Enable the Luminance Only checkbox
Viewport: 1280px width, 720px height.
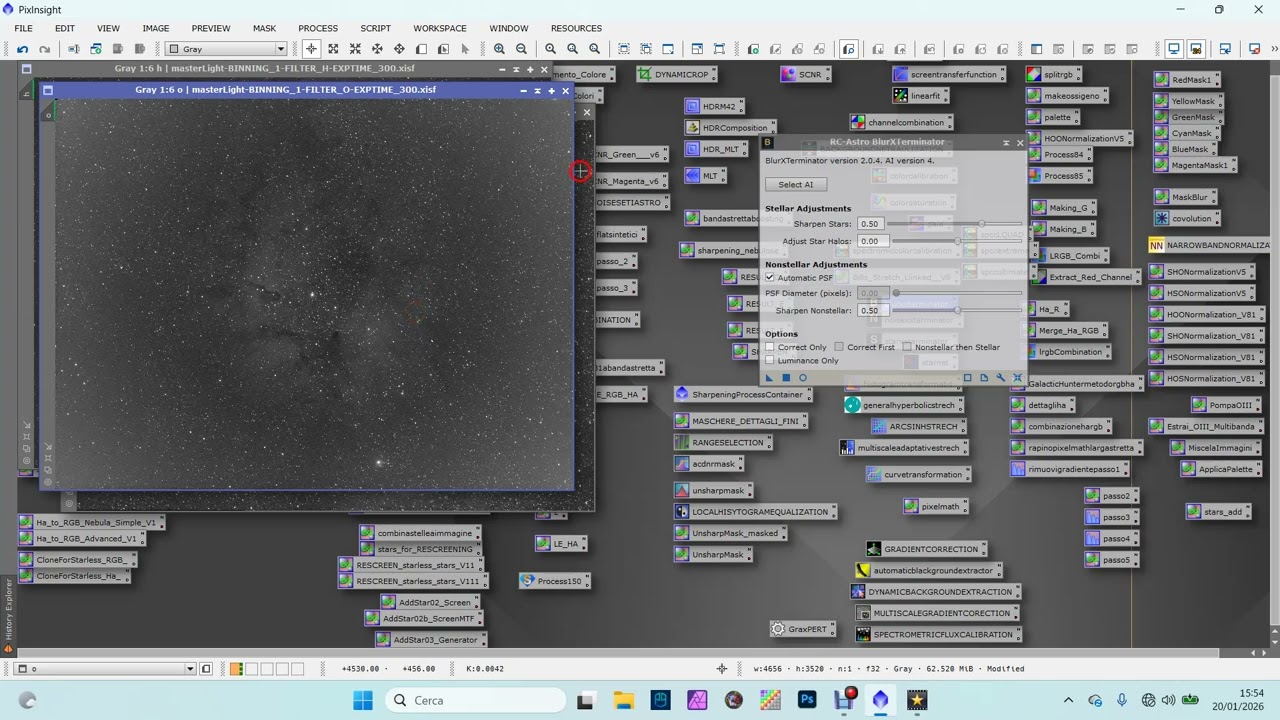pos(770,360)
